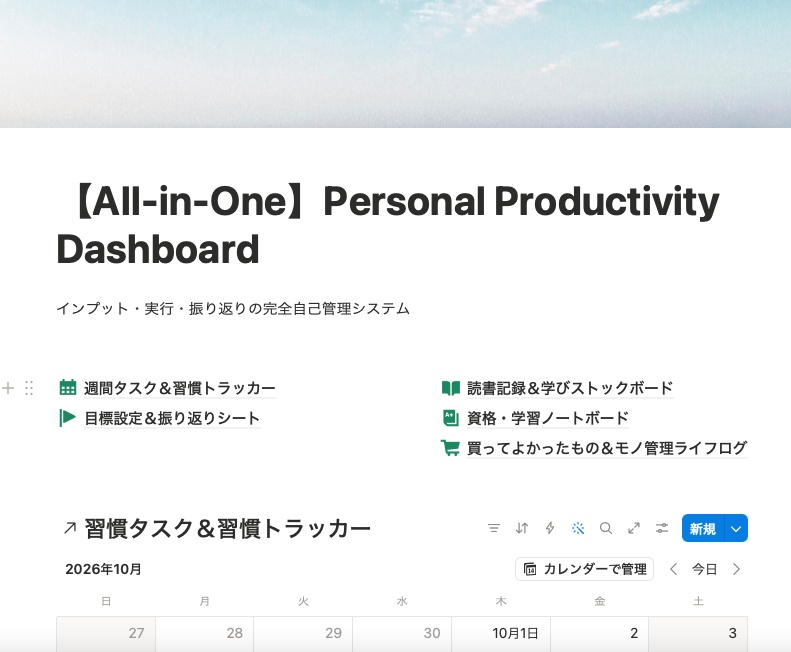
Task: Go to previous month with left chevron
Action: [673, 569]
